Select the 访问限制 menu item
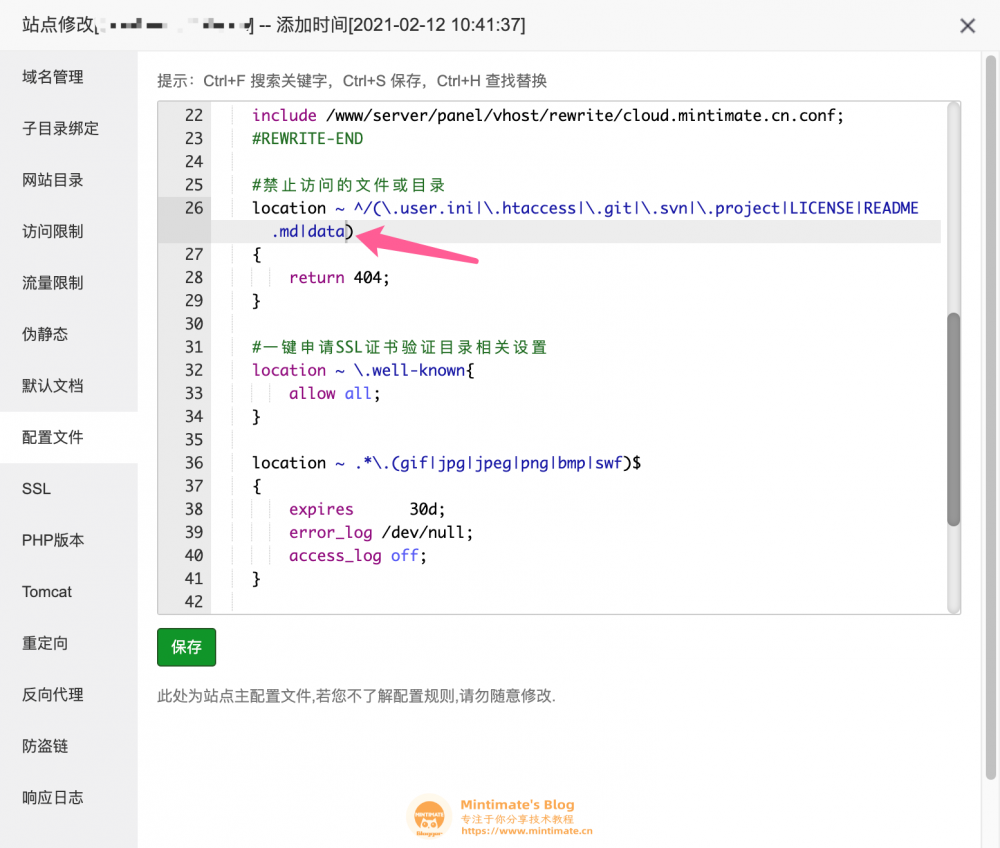This screenshot has width=1000, height=848. pyautogui.click(x=53, y=232)
